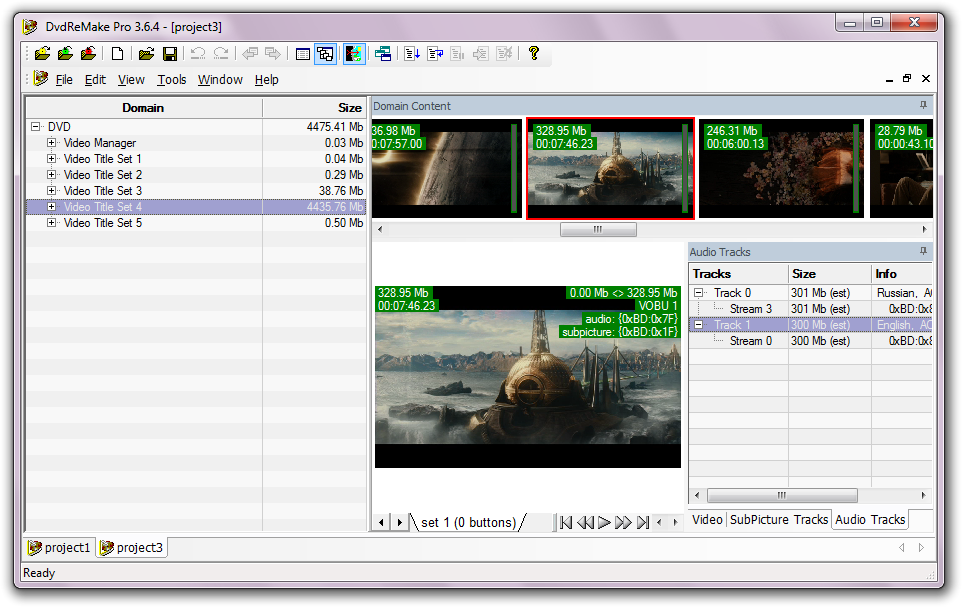Click the fast-forward button under the preview
962x608 pixels.
pos(623,522)
